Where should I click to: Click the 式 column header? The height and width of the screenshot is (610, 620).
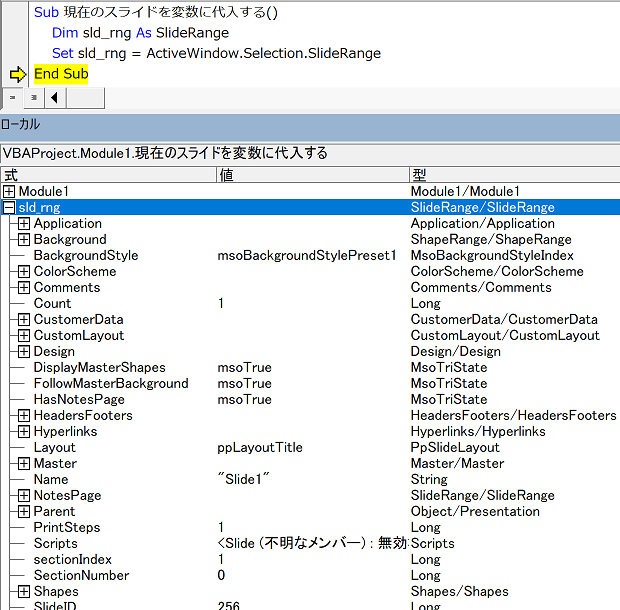click(108, 175)
